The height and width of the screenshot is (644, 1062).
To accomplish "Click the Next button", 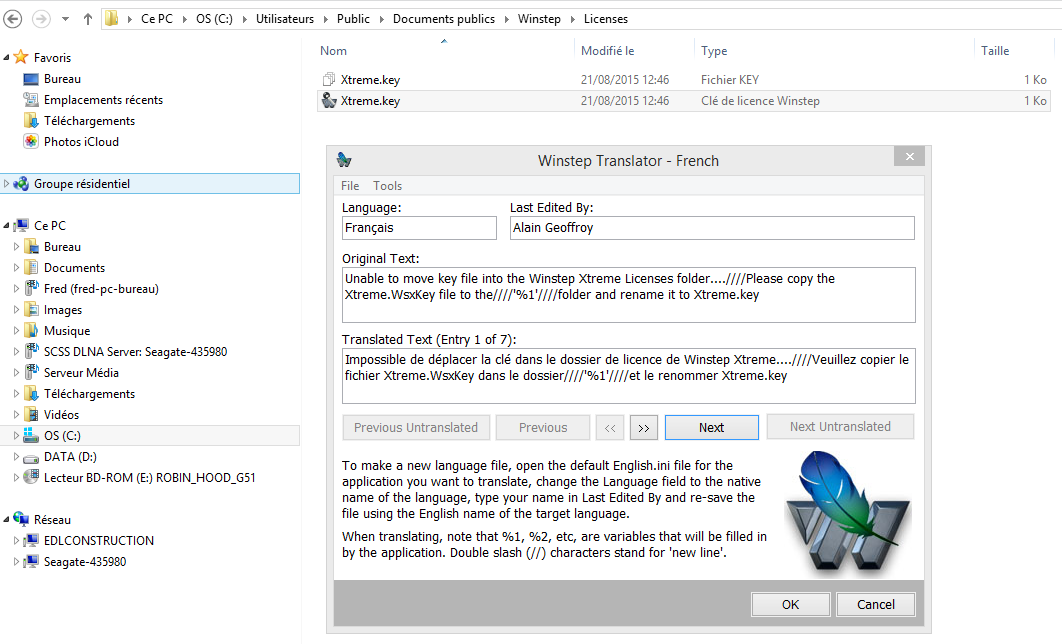I will (711, 427).
